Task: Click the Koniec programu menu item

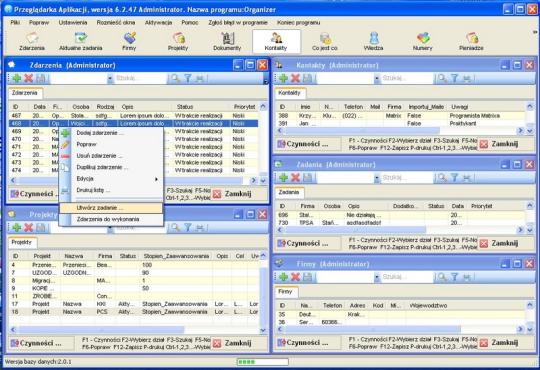Action: pos(299,23)
